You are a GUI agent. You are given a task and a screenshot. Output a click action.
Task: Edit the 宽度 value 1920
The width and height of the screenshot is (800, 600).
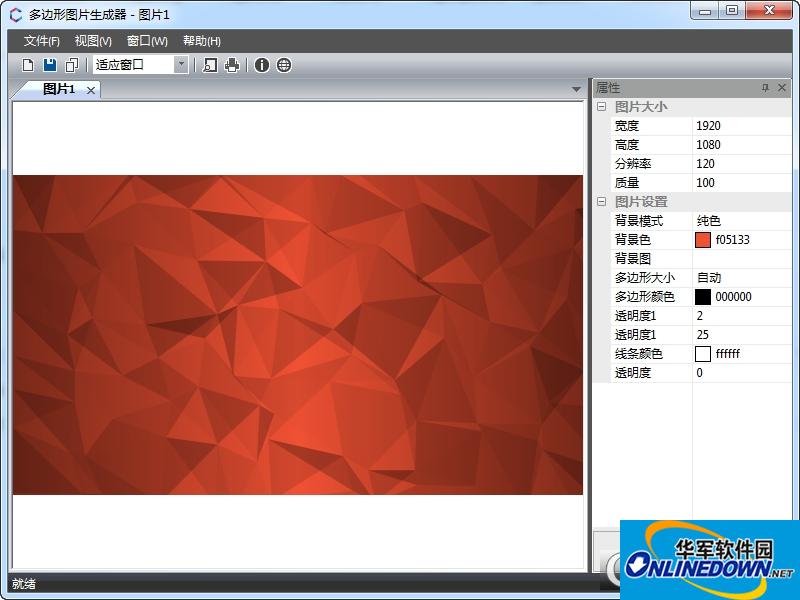pyautogui.click(x=742, y=126)
